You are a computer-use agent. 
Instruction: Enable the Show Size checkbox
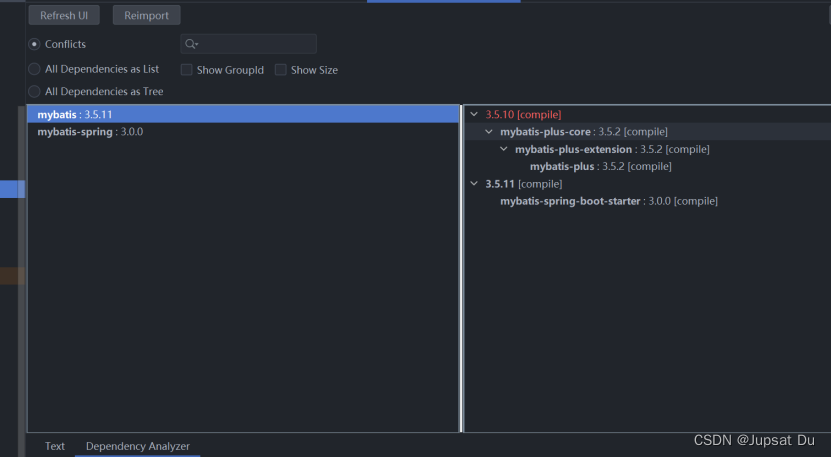(x=280, y=69)
